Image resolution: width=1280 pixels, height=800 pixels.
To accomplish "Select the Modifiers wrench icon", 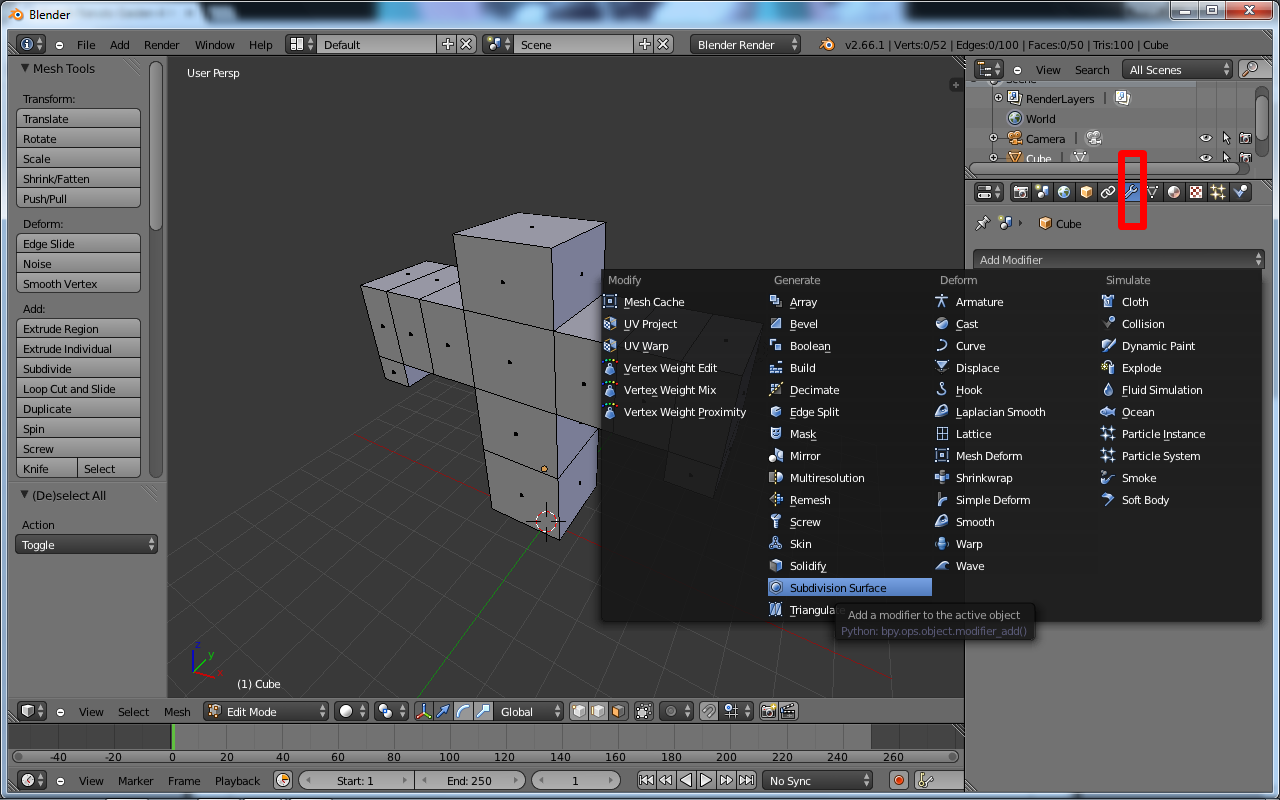I will pos(1131,192).
